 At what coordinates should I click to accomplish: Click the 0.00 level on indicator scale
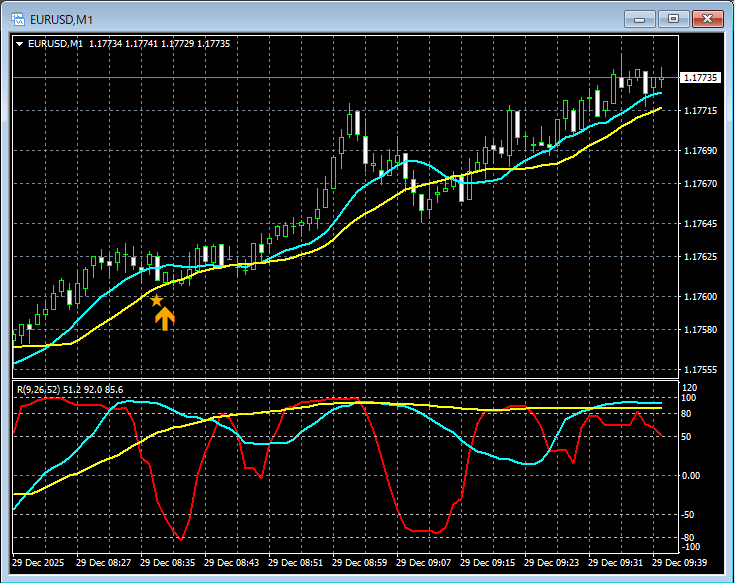[691, 476]
